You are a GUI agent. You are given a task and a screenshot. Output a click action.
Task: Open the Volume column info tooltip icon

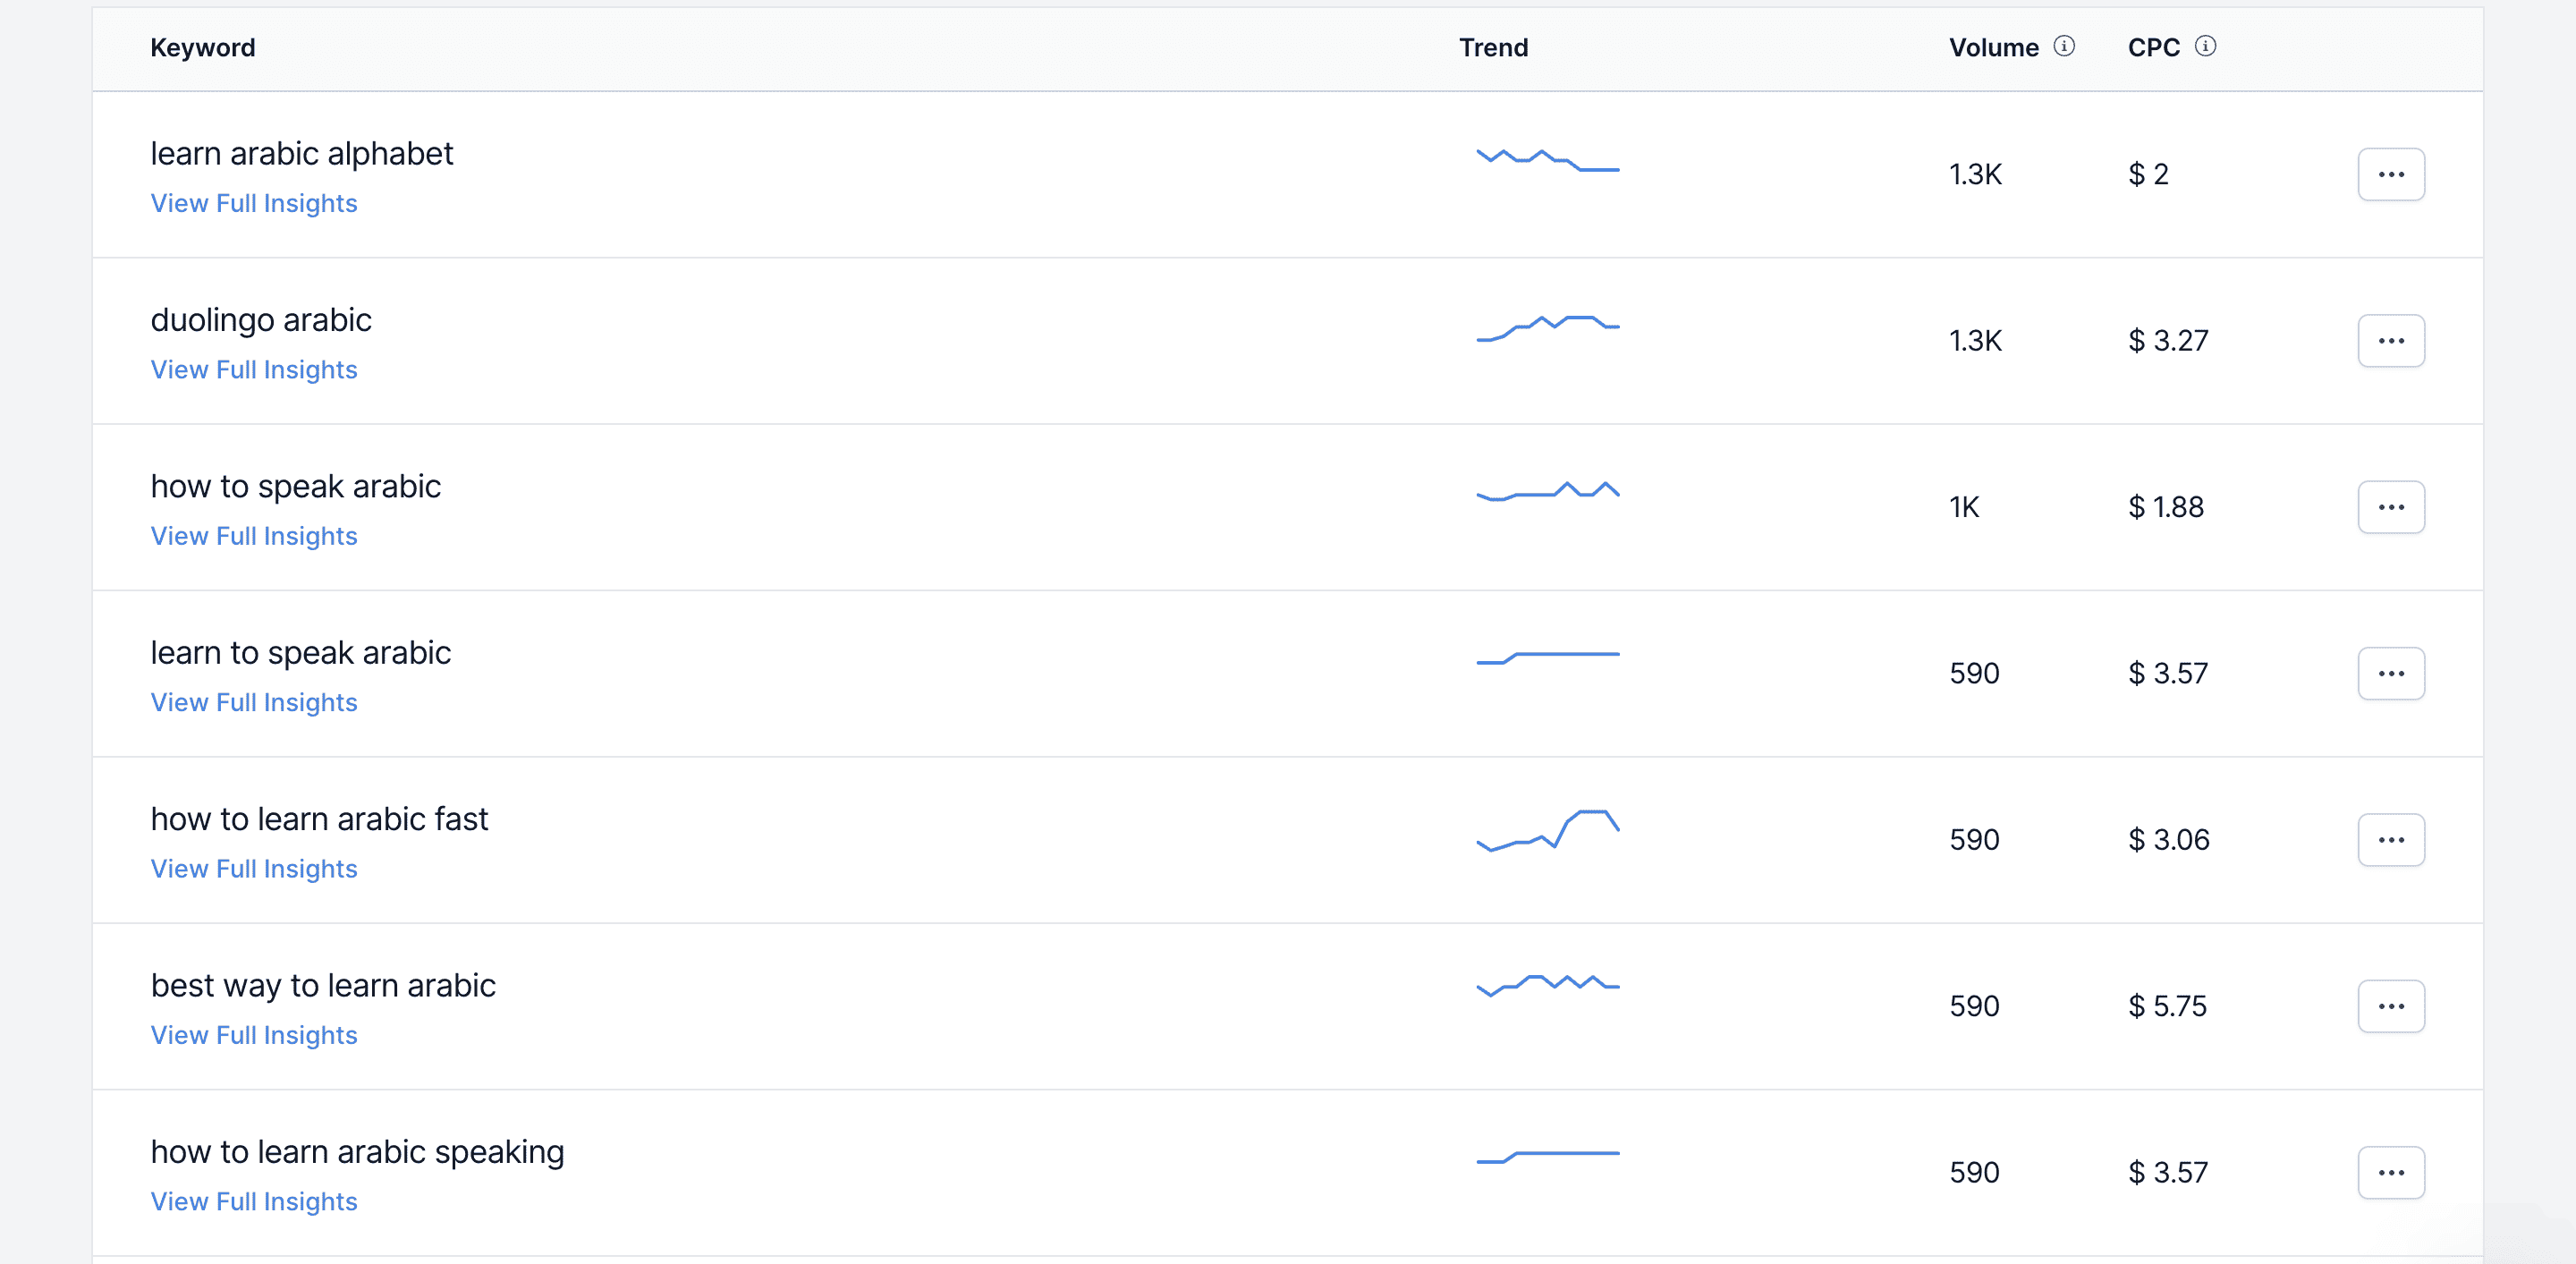coord(2065,46)
